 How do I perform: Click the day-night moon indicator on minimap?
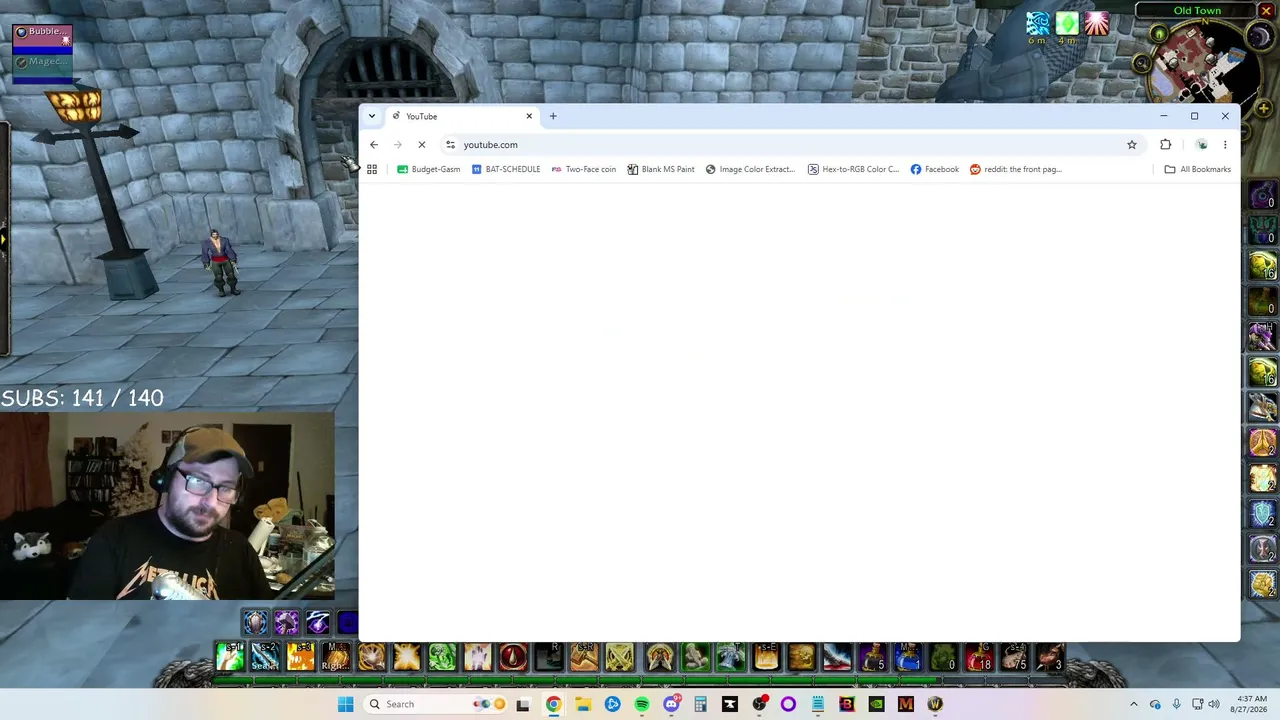tap(1258, 36)
